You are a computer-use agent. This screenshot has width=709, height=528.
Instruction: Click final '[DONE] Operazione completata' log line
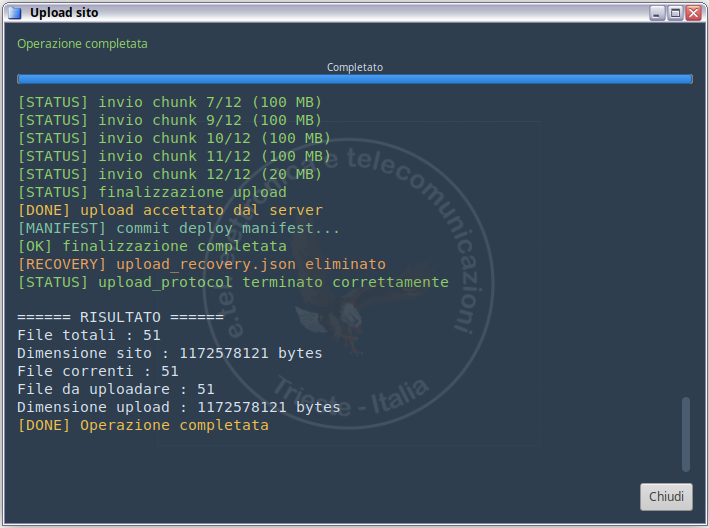coord(143,426)
